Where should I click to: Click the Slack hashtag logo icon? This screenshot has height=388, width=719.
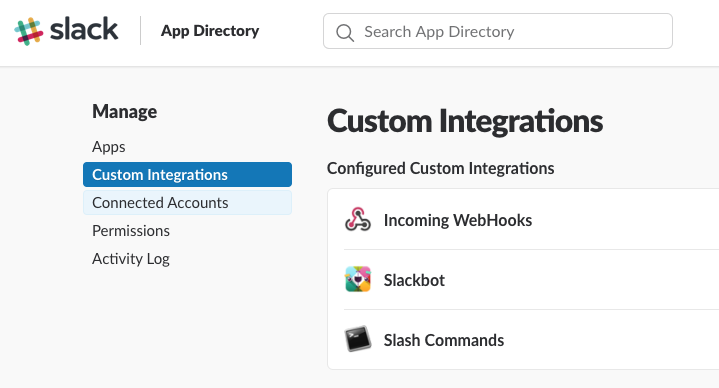coord(28,31)
